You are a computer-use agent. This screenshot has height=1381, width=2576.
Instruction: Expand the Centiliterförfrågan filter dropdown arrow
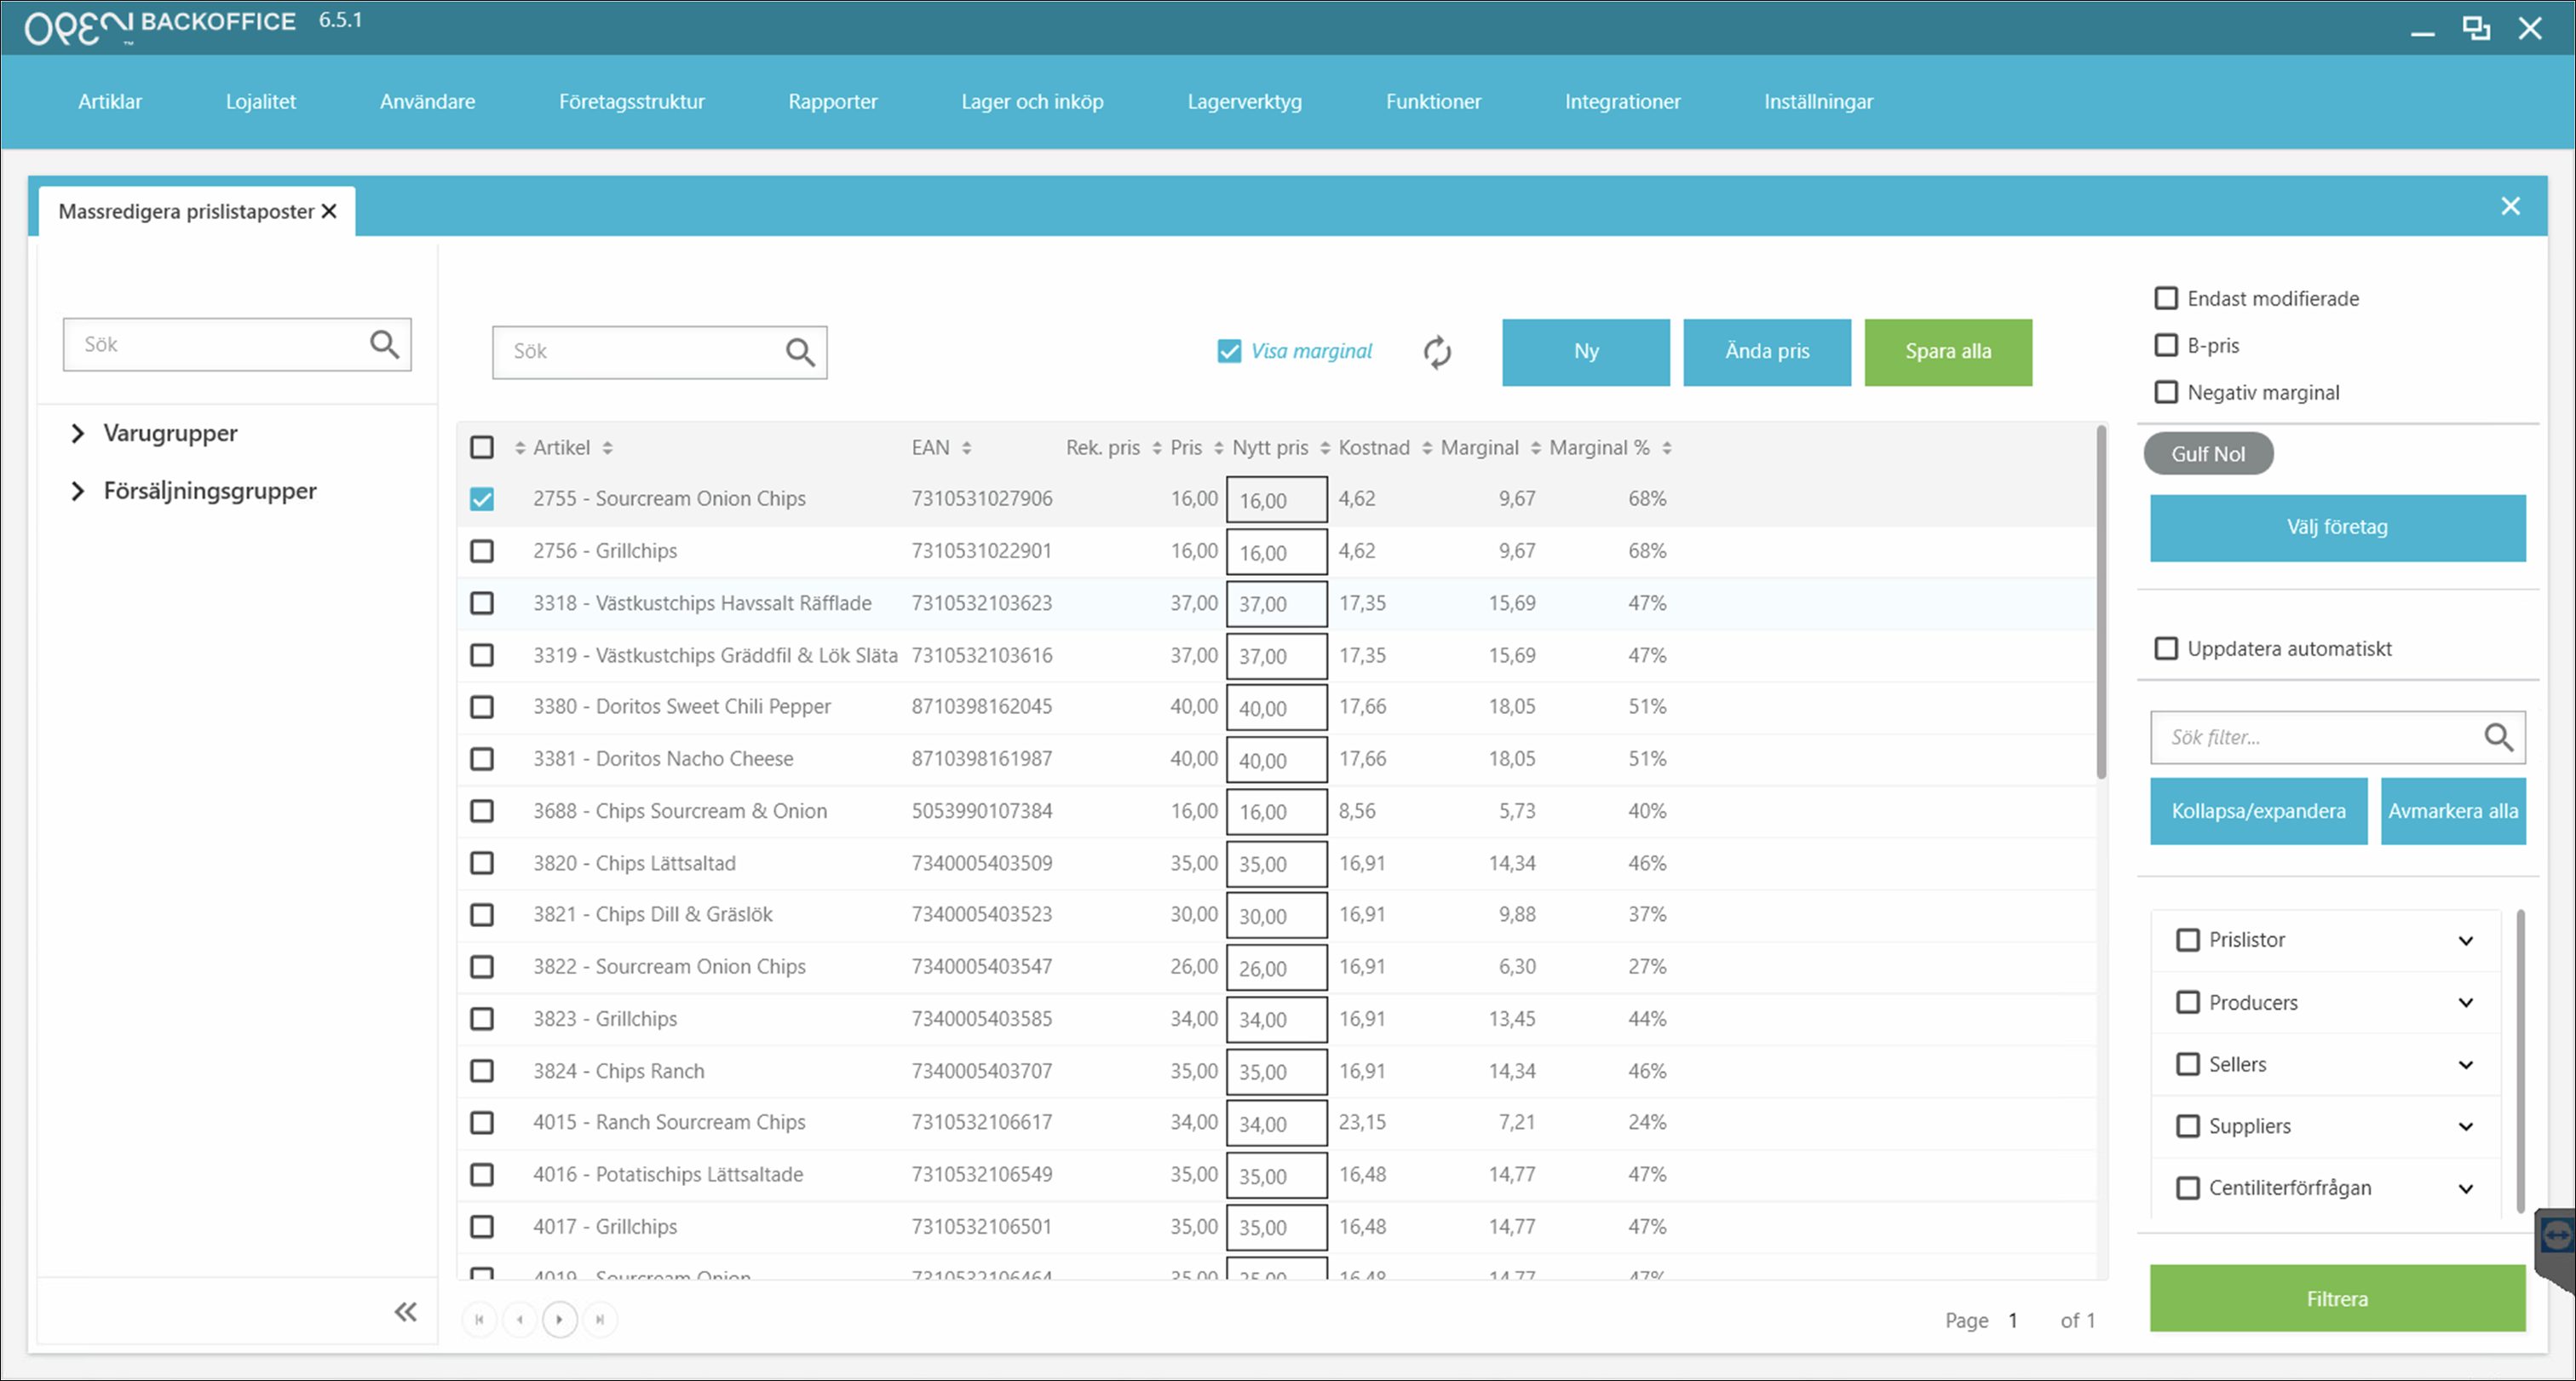pos(2466,1189)
